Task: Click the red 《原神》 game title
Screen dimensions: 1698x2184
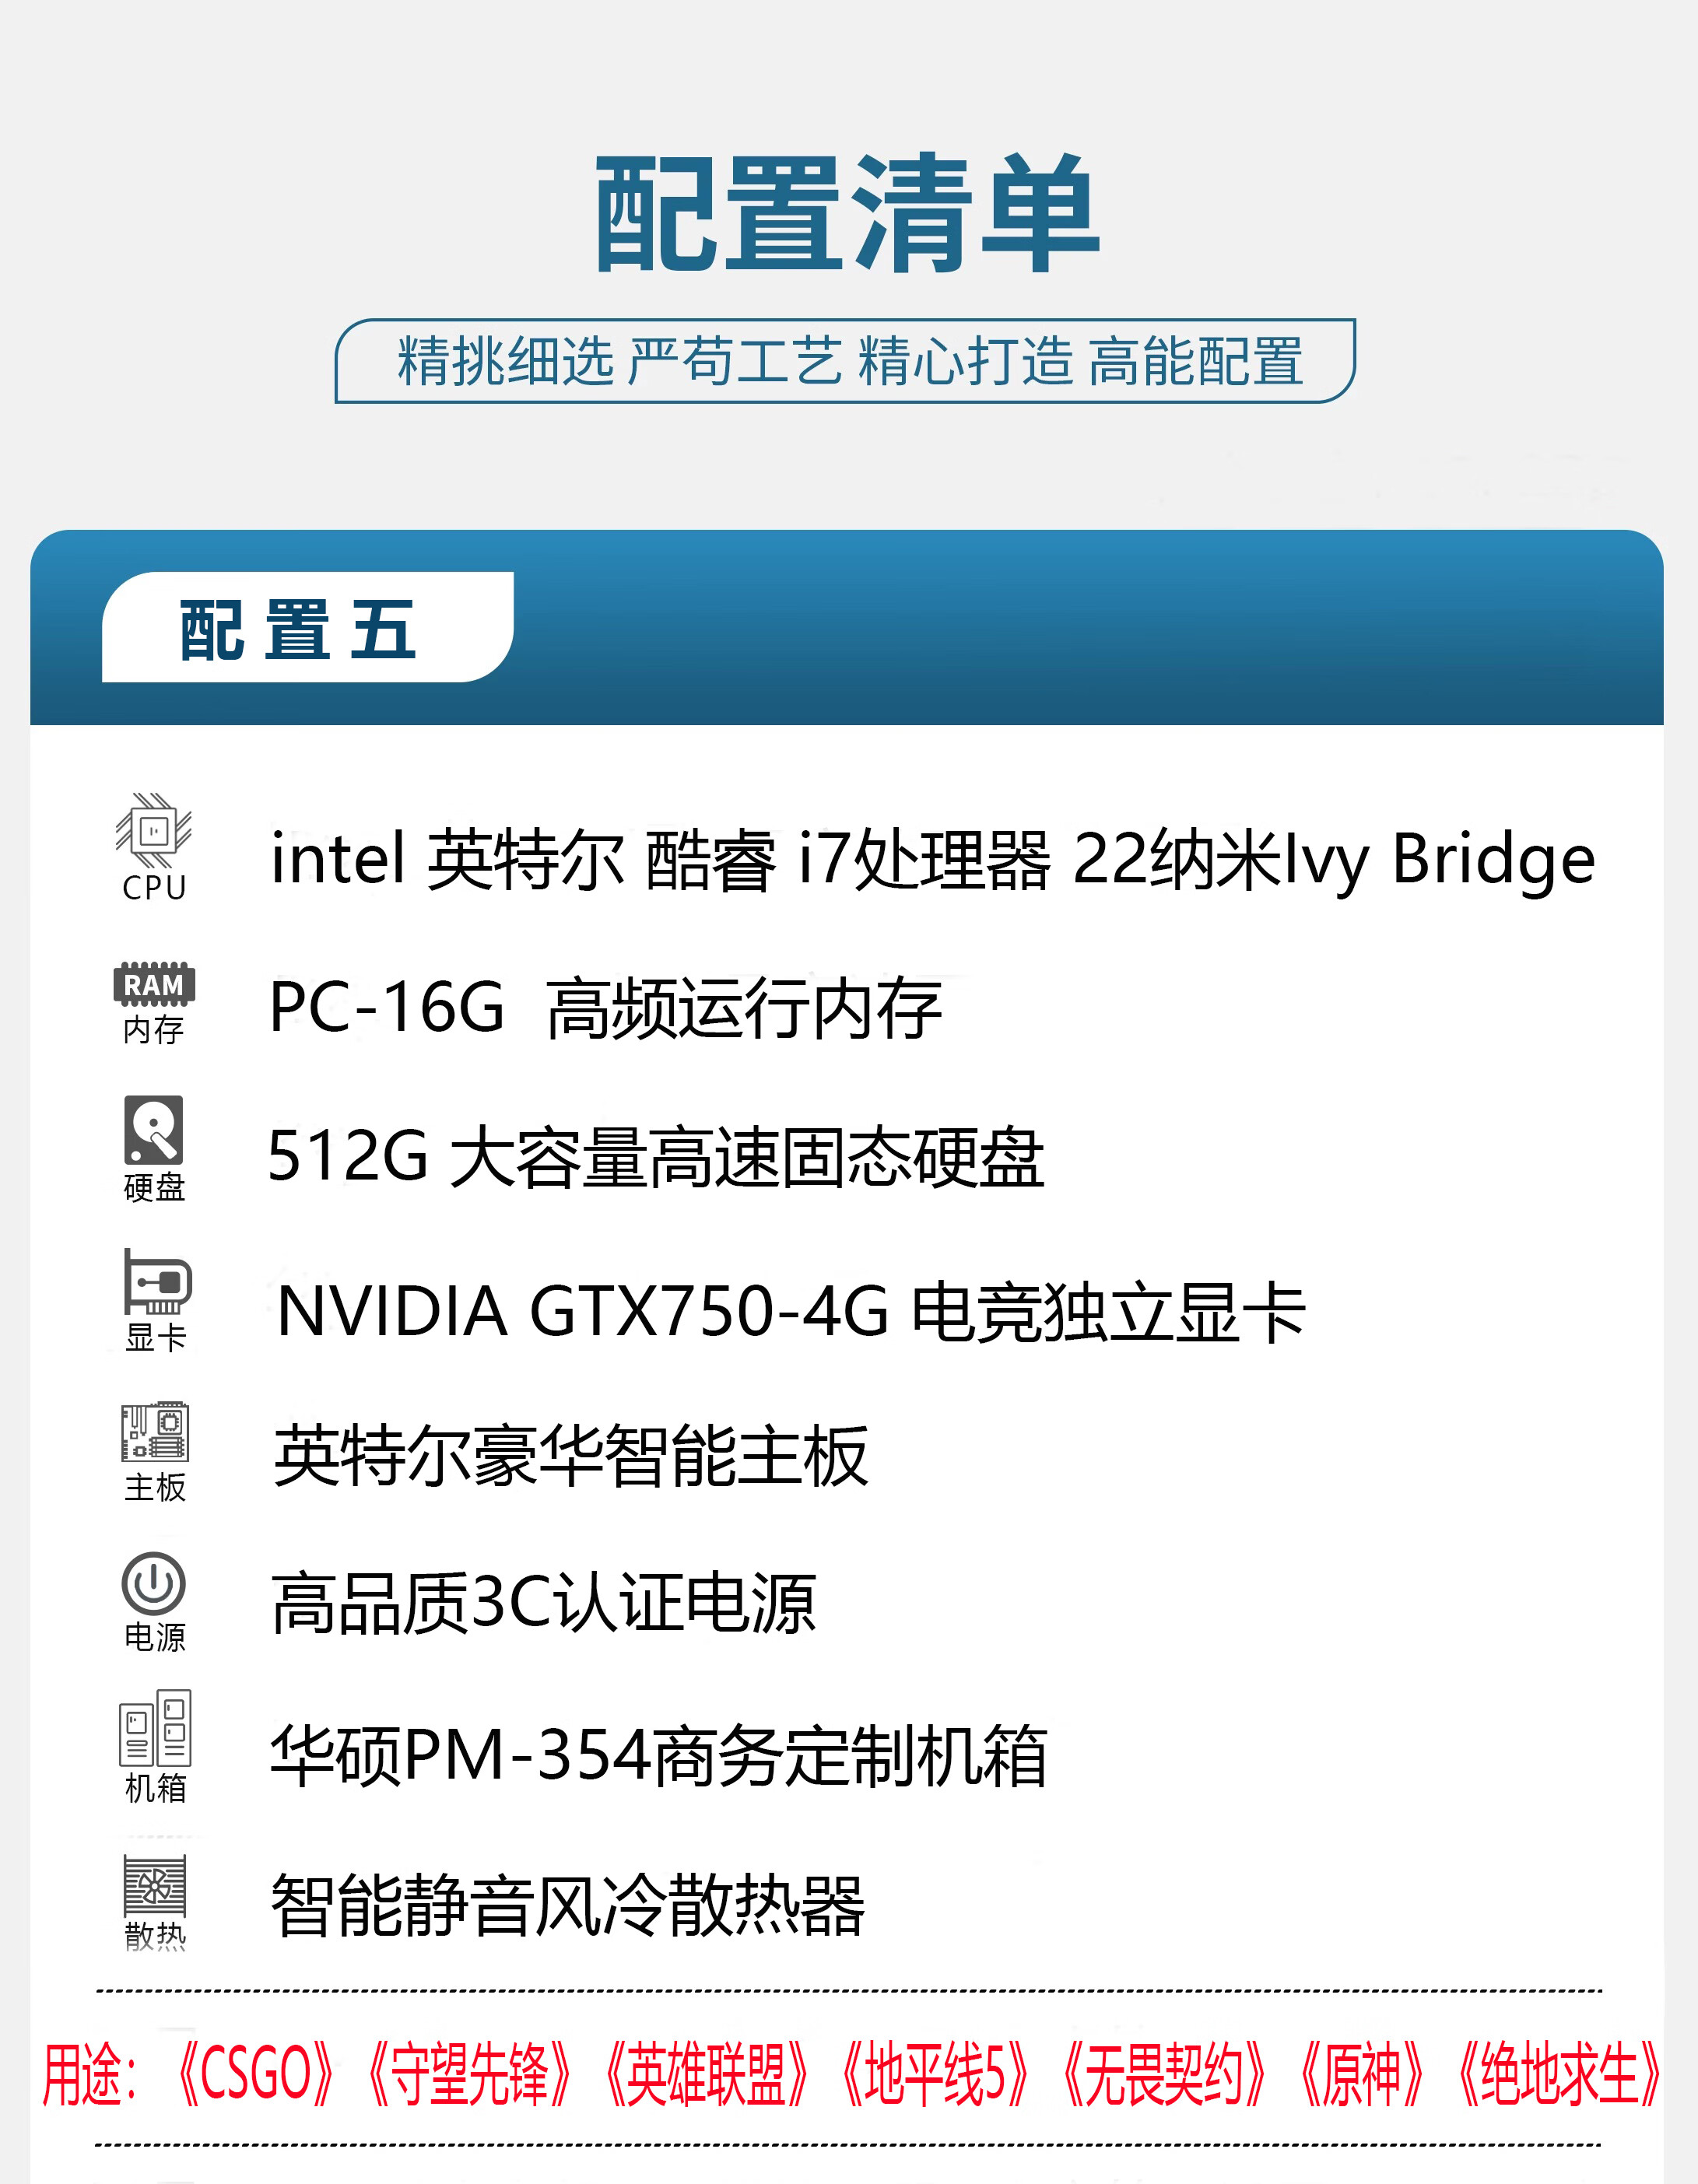Action: (1361, 2076)
